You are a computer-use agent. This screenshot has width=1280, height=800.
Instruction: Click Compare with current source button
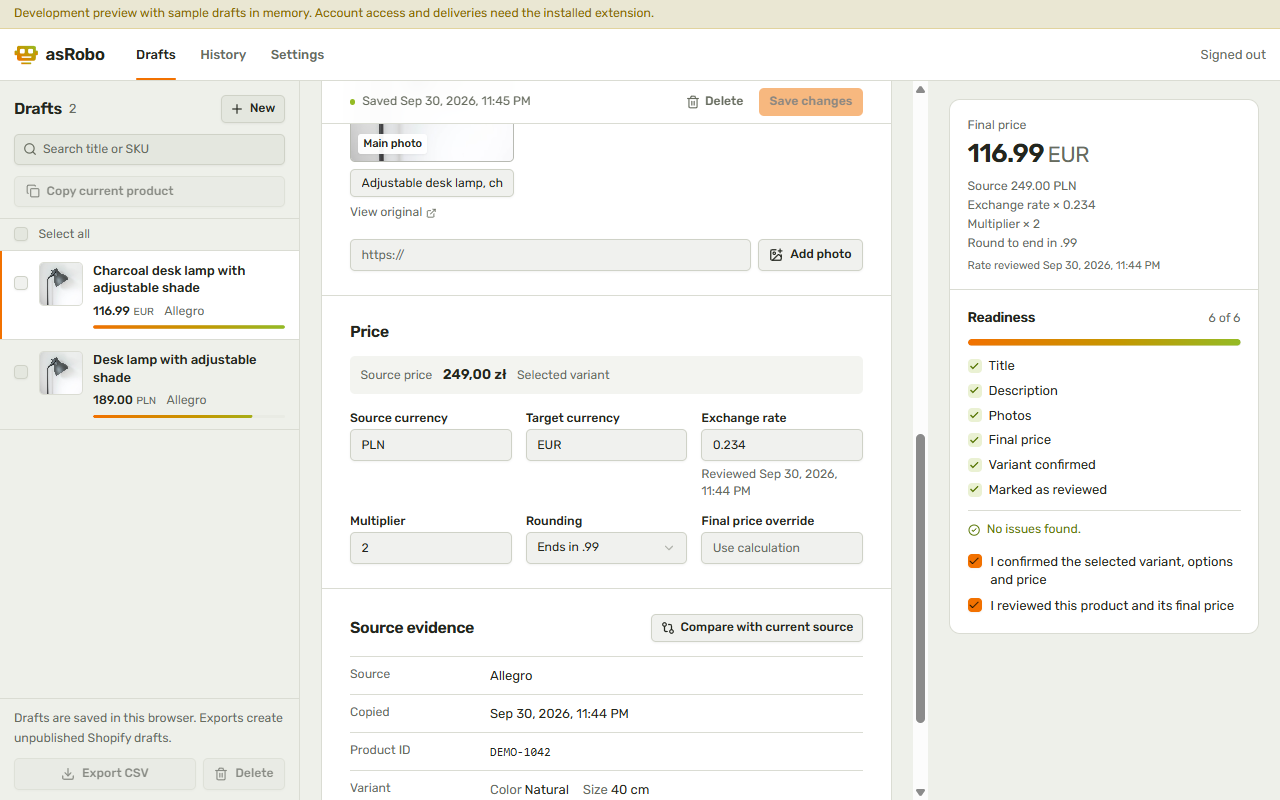(x=757, y=628)
